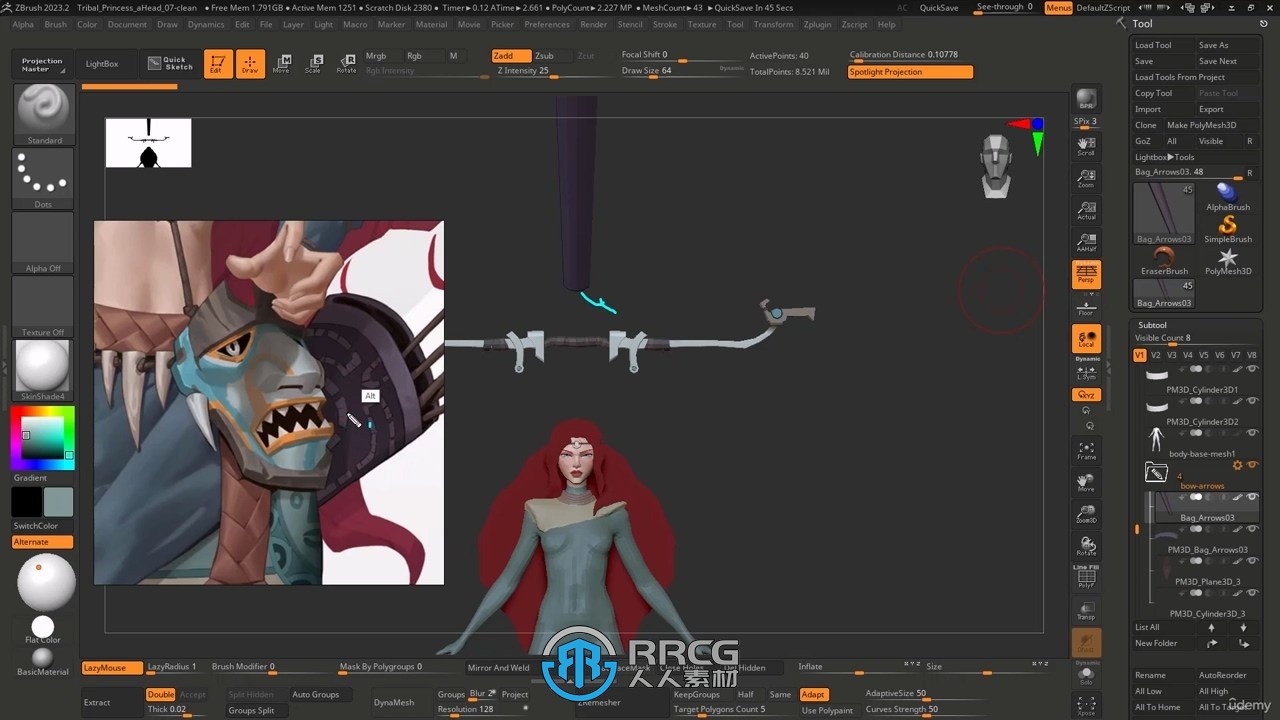
Task: Expand the bow-arrows folder
Action: pyautogui.click(x=1156, y=472)
